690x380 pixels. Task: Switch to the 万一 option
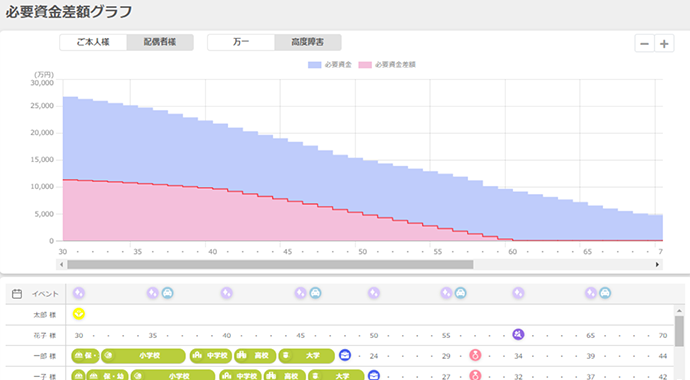click(x=241, y=42)
